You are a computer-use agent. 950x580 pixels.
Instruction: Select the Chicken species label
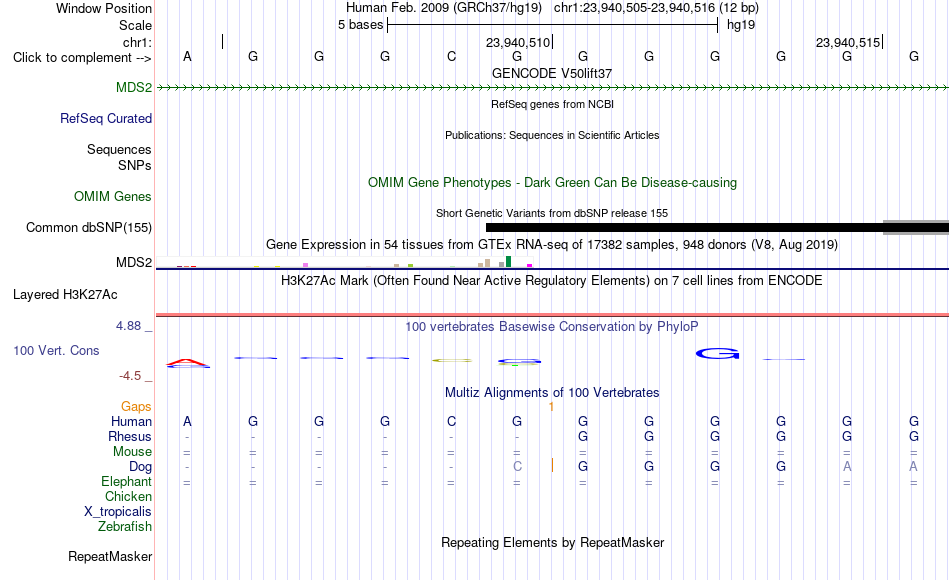click(x=128, y=496)
